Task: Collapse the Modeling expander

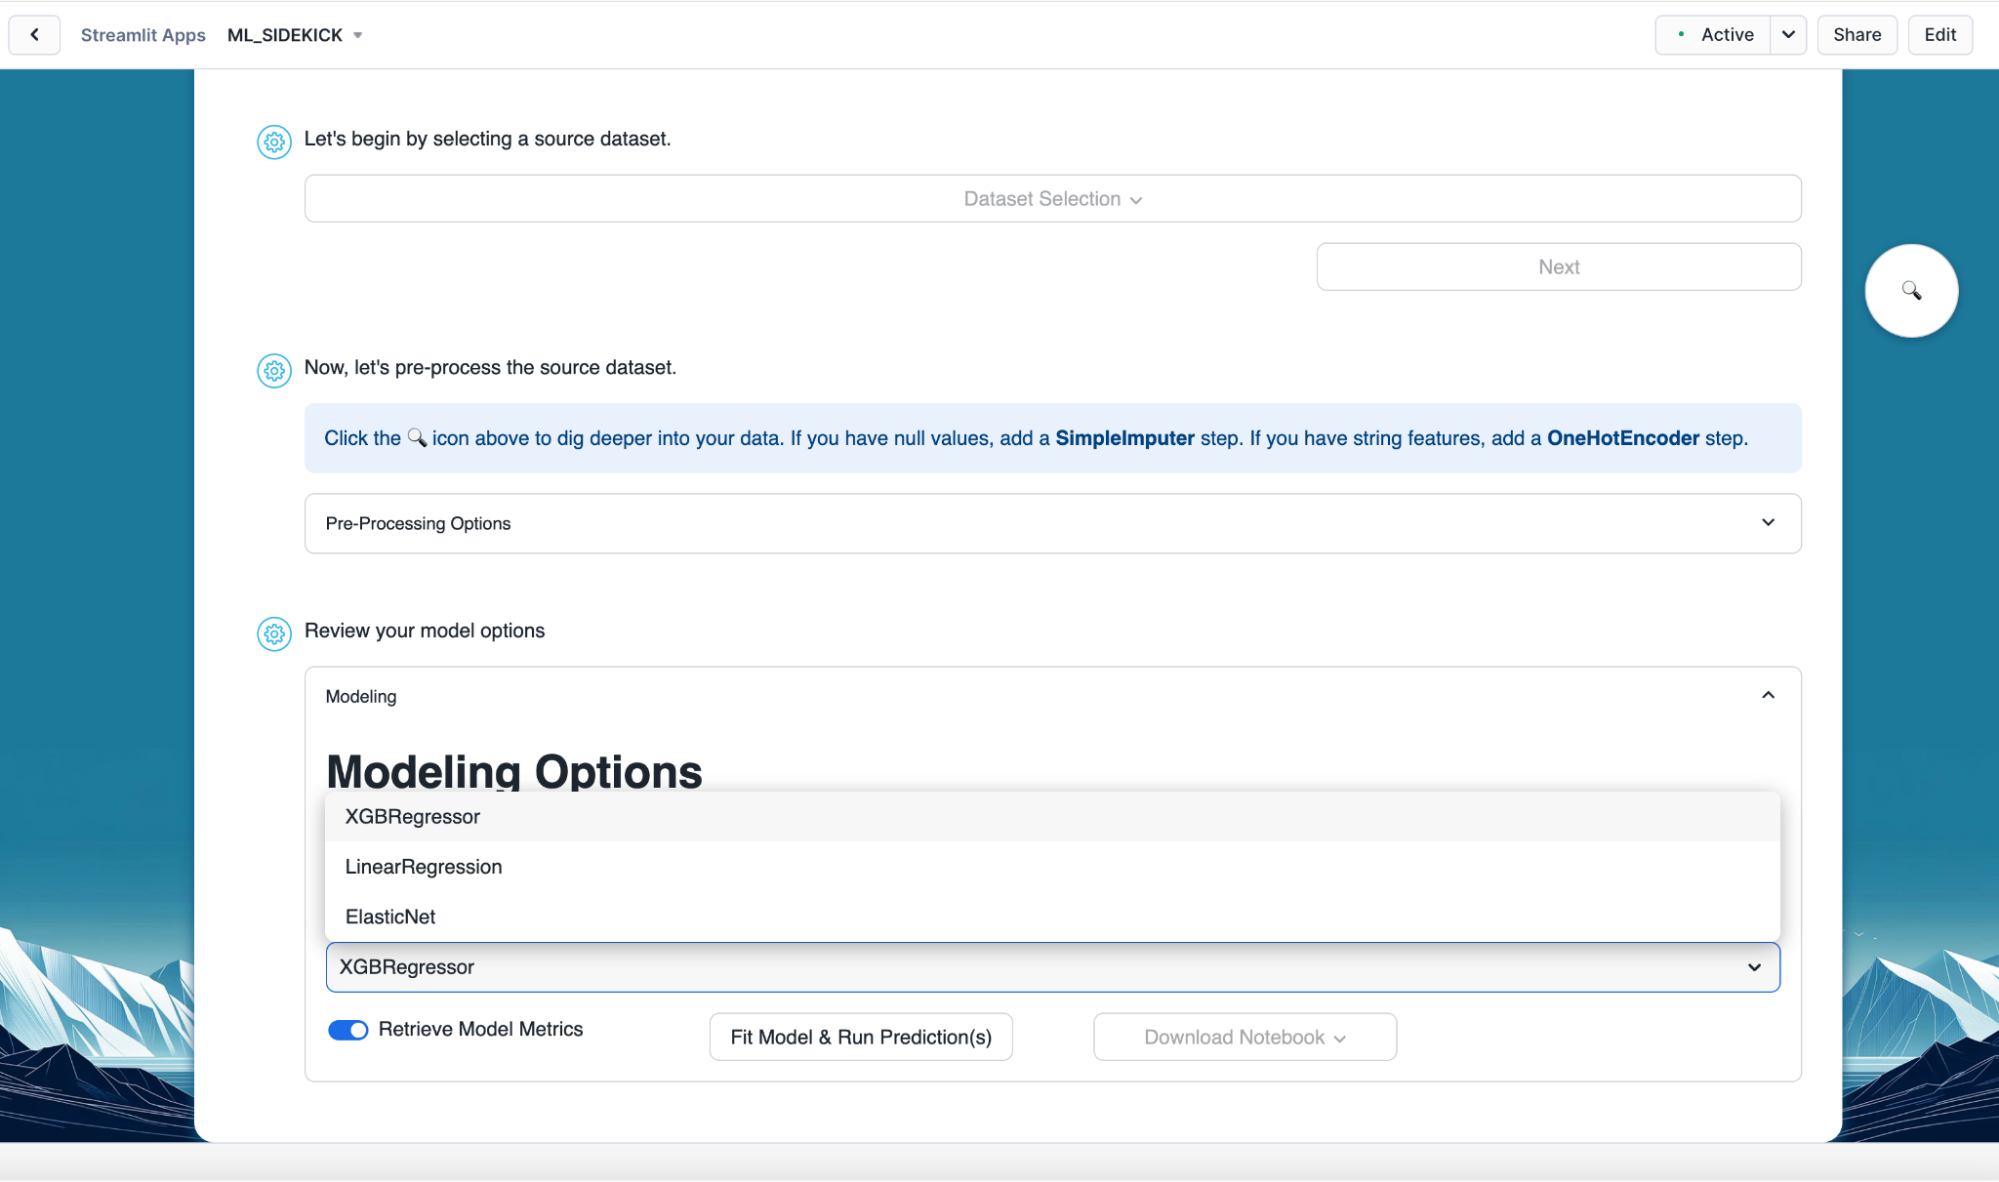Action: (1766, 696)
